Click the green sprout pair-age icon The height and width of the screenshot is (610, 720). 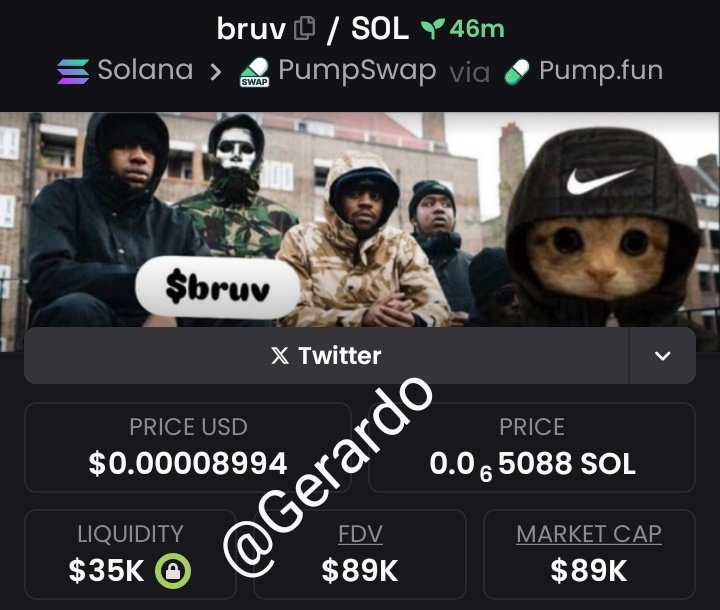click(432, 28)
